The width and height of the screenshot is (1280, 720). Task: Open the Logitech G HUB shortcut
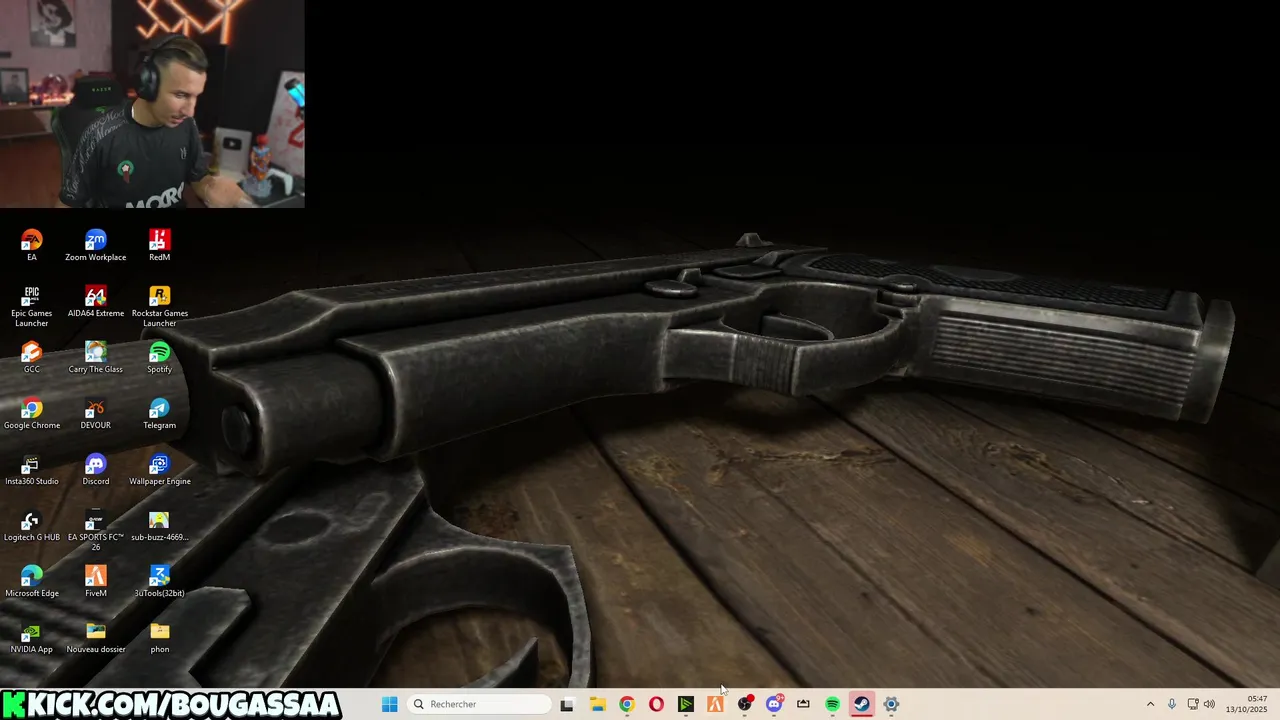[32, 525]
